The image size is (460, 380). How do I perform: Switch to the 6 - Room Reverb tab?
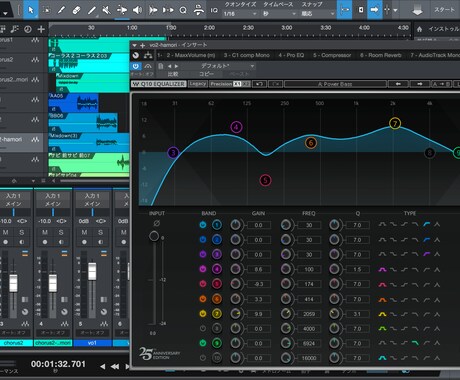(x=381, y=55)
